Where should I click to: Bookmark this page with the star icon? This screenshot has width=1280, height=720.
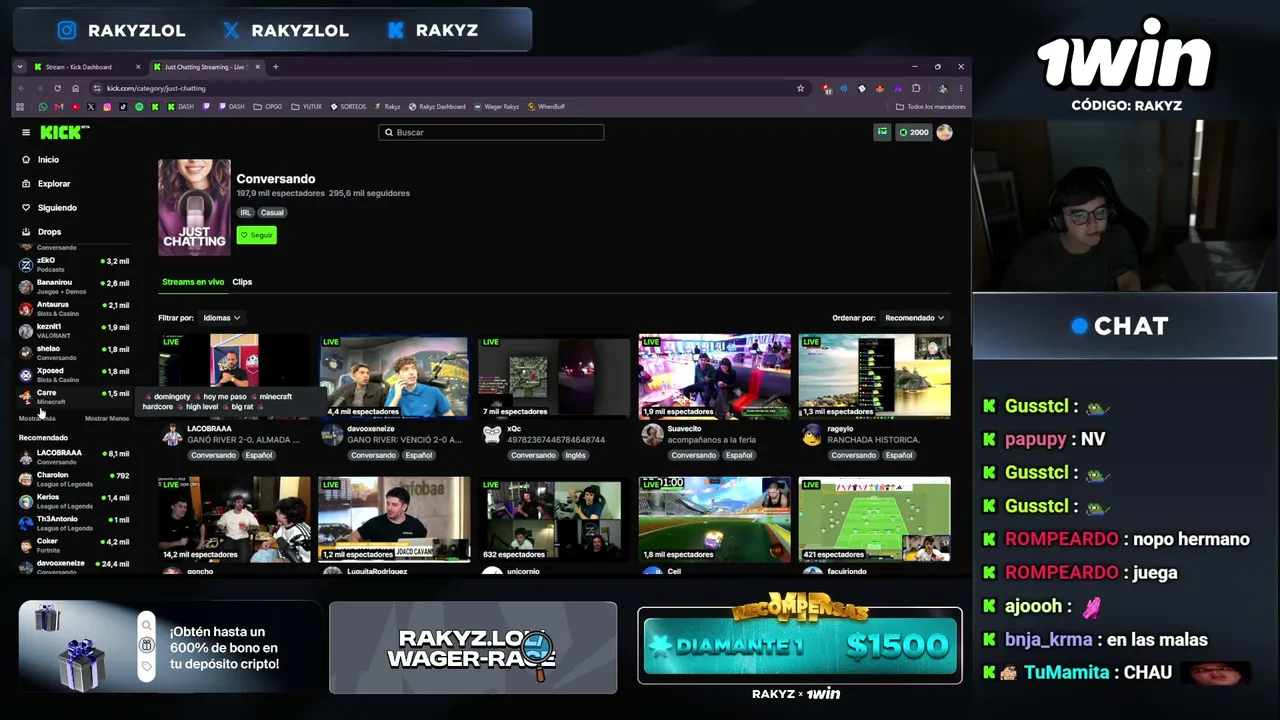click(x=800, y=88)
